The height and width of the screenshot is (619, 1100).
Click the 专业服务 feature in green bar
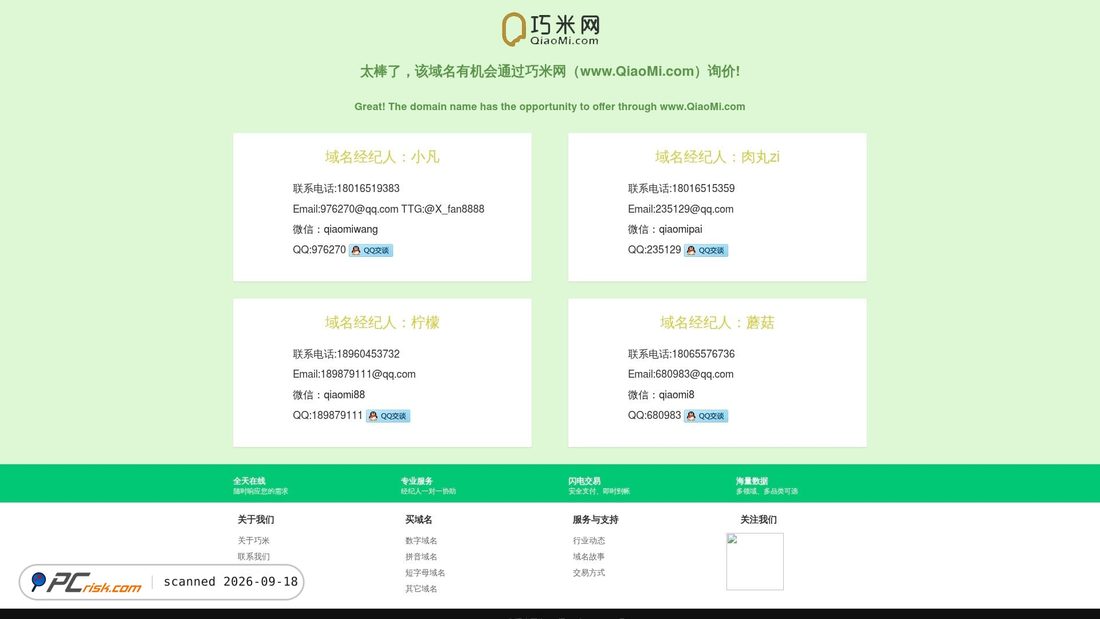[x=428, y=486]
